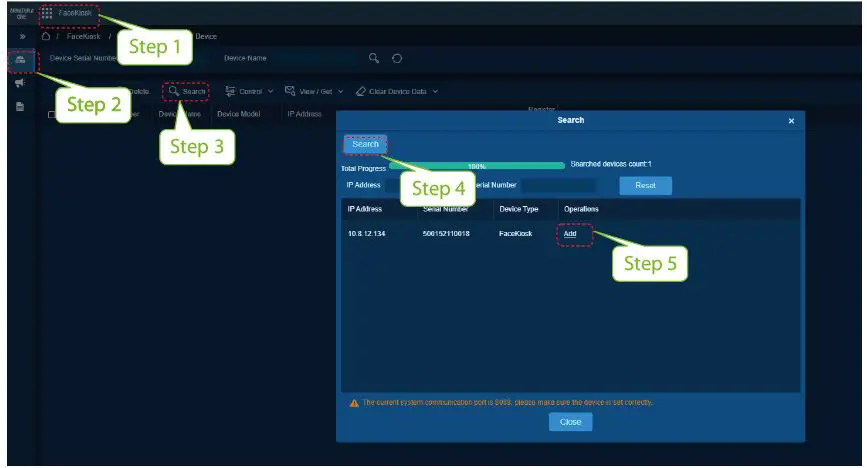Screen dimensions: 867x468
Task: Open the Control dropdown in the toolbar
Action: 249,91
